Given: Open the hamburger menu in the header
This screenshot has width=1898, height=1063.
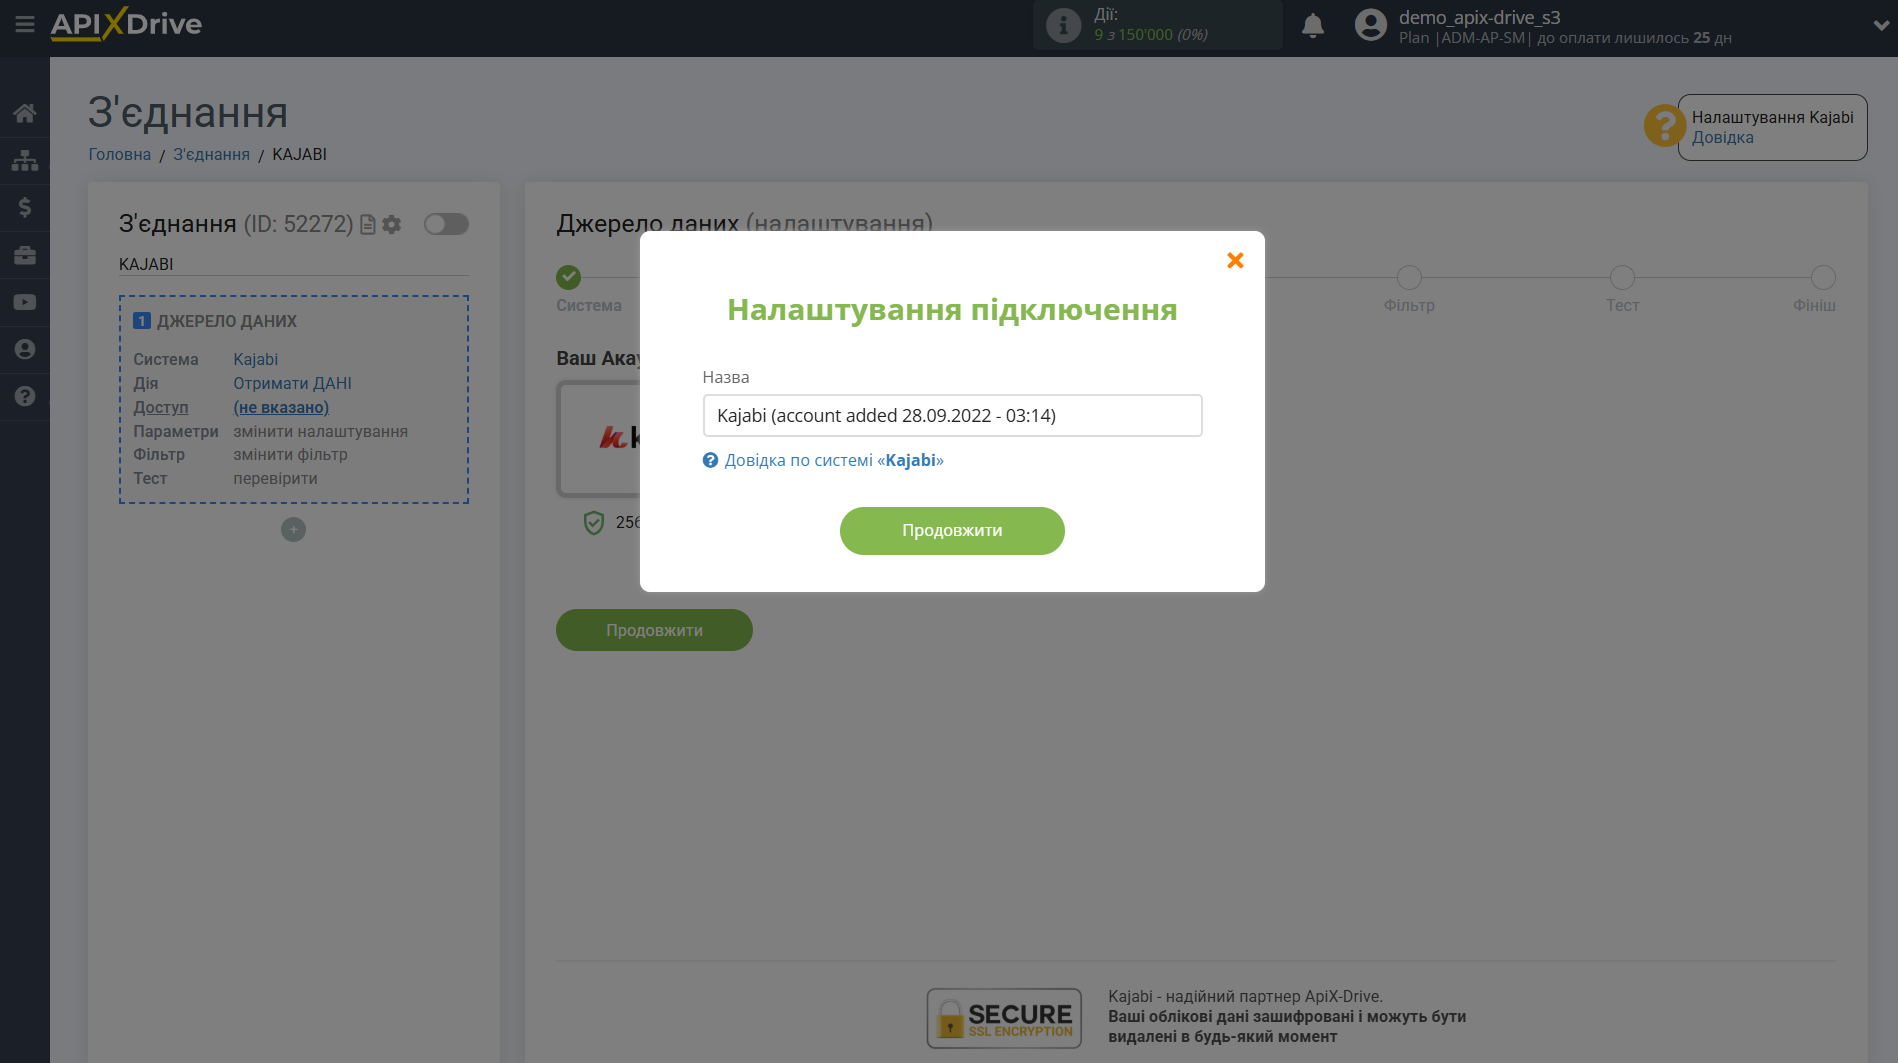Looking at the screenshot, I should coord(25,24).
